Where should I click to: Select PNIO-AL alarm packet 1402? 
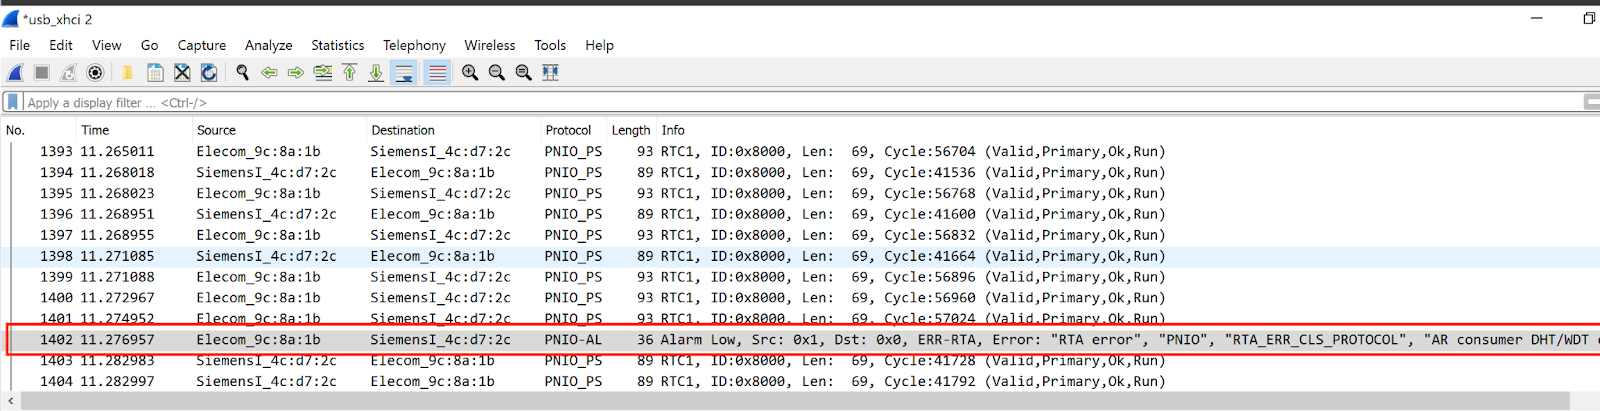pos(800,340)
